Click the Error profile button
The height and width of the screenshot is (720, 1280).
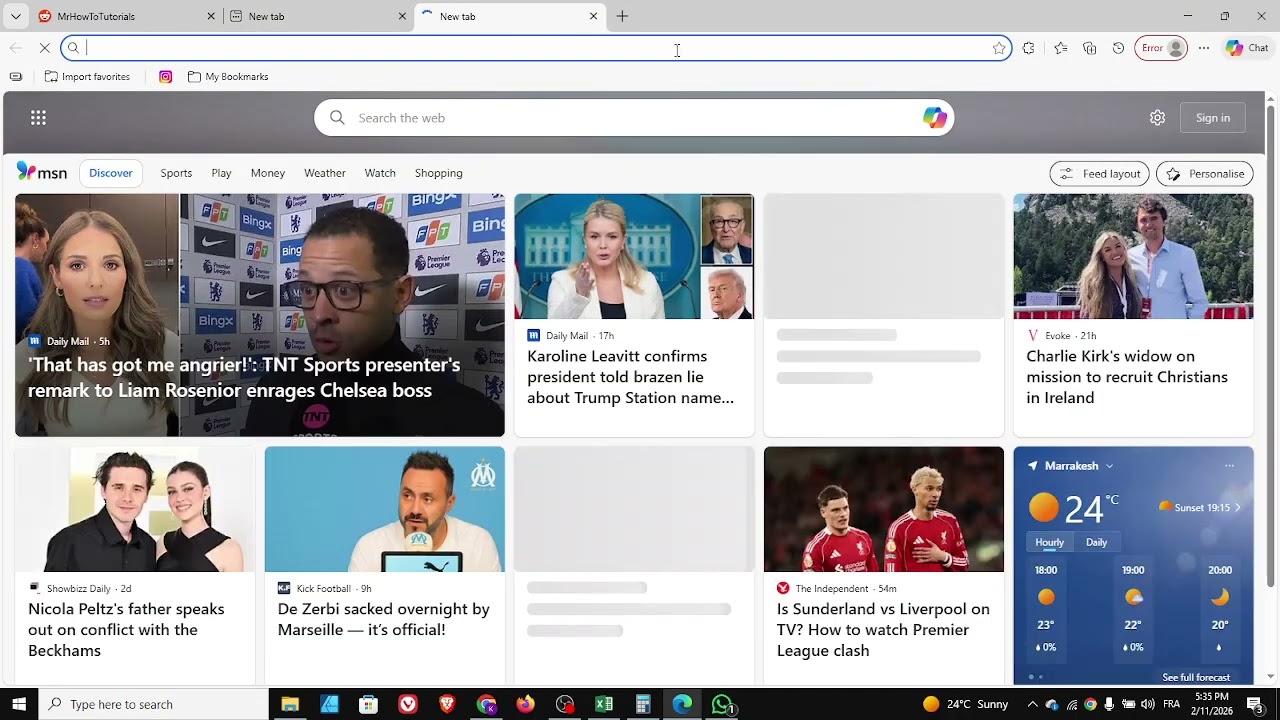pos(1161,48)
